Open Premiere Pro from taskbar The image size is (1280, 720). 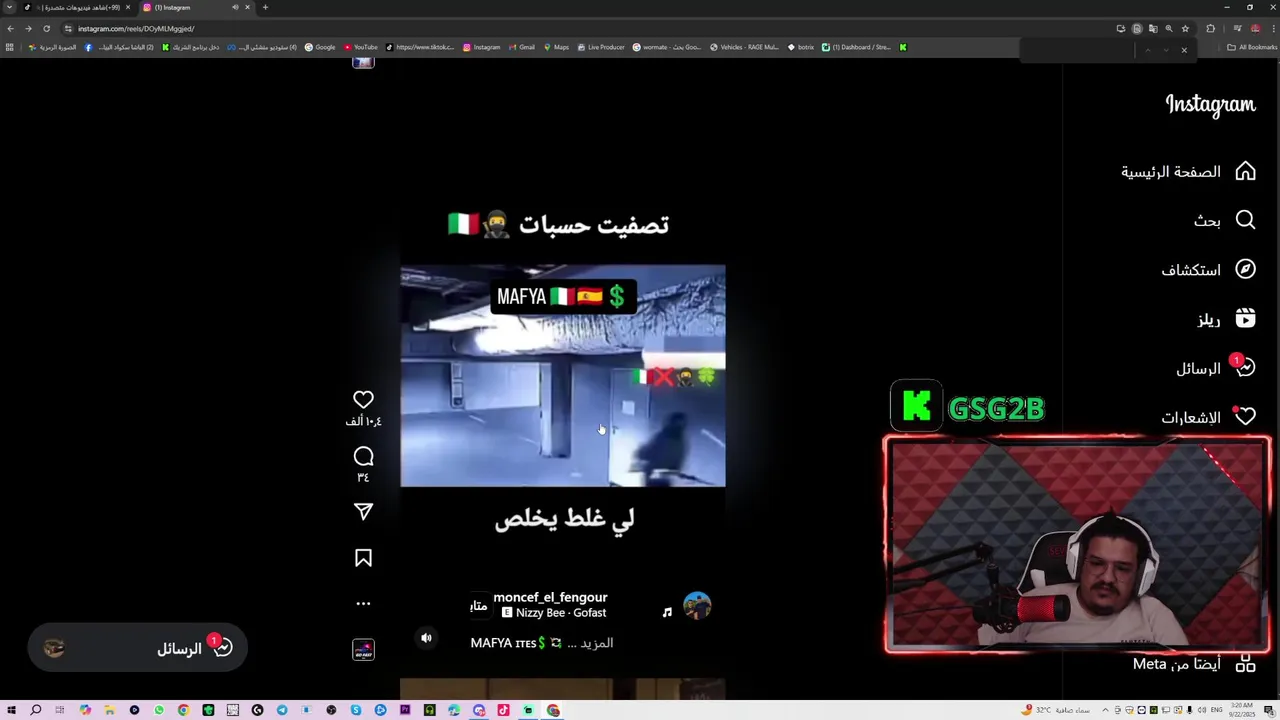point(405,710)
